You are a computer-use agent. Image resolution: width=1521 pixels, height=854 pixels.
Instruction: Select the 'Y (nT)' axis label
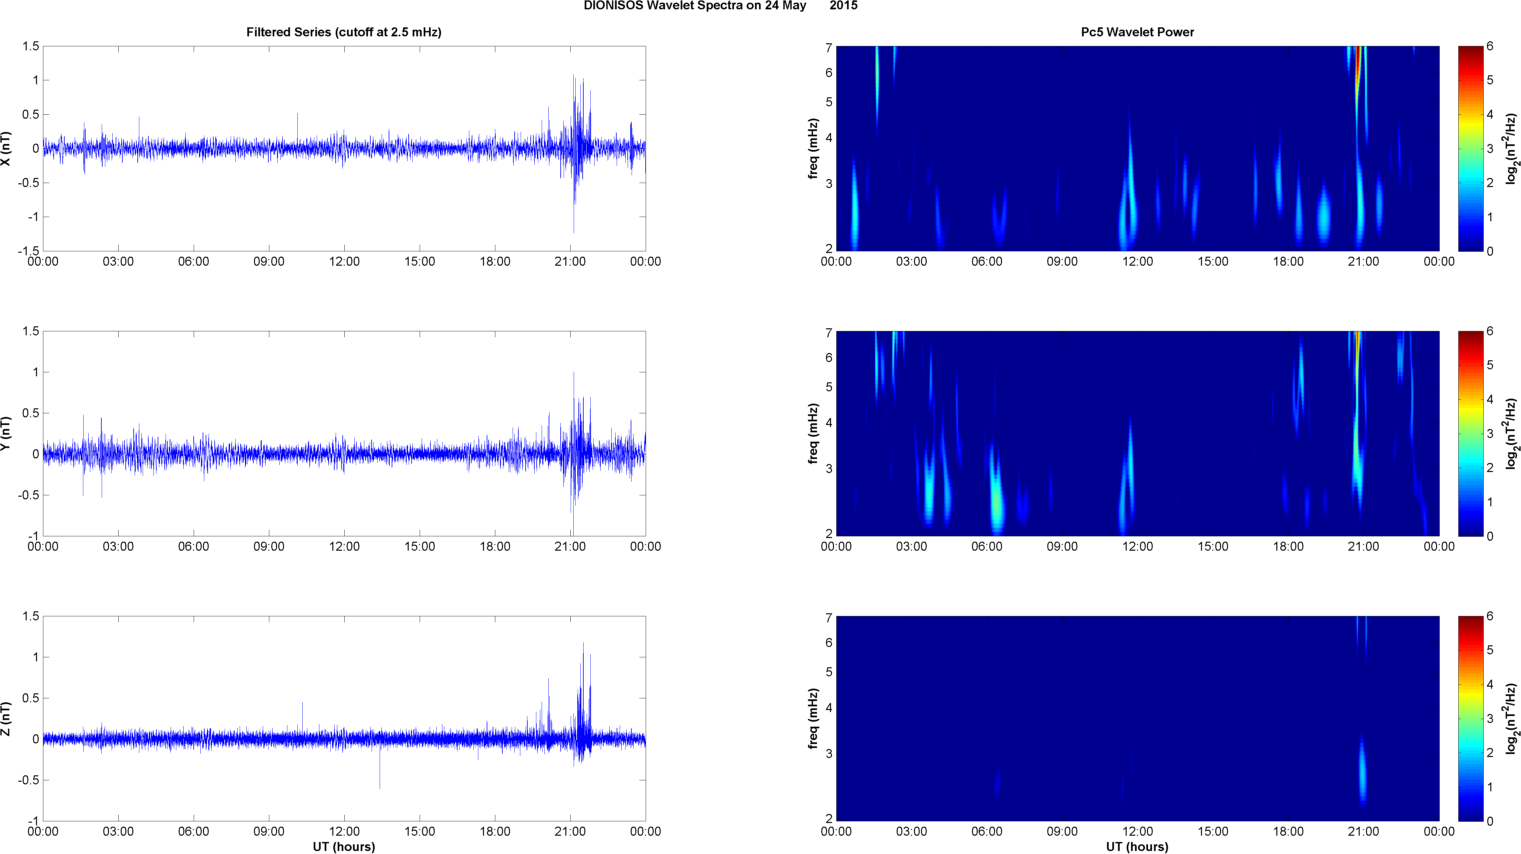pyautogui.click(x=6, y=433)
